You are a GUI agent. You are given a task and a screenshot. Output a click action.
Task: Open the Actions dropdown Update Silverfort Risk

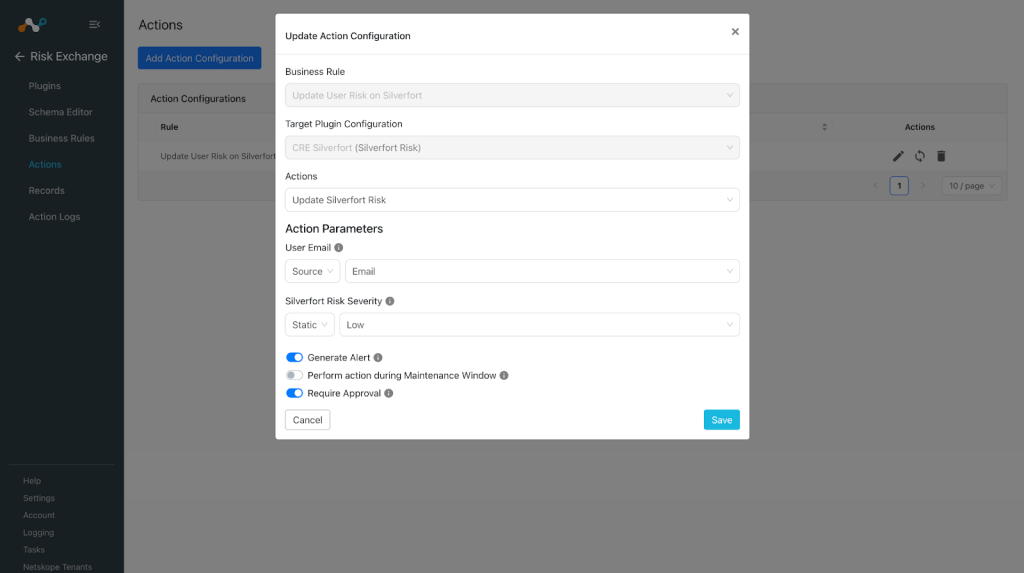click(x=512, y=200)
